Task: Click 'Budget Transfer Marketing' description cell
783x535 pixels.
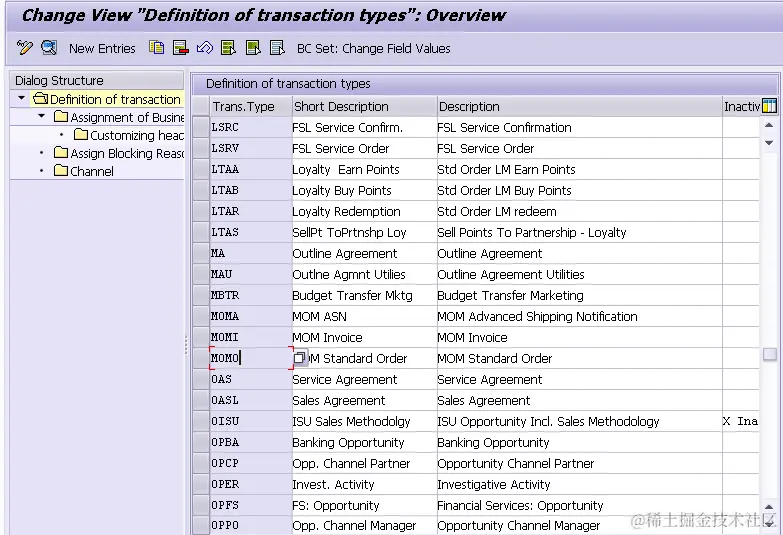Action: [580, 295]
